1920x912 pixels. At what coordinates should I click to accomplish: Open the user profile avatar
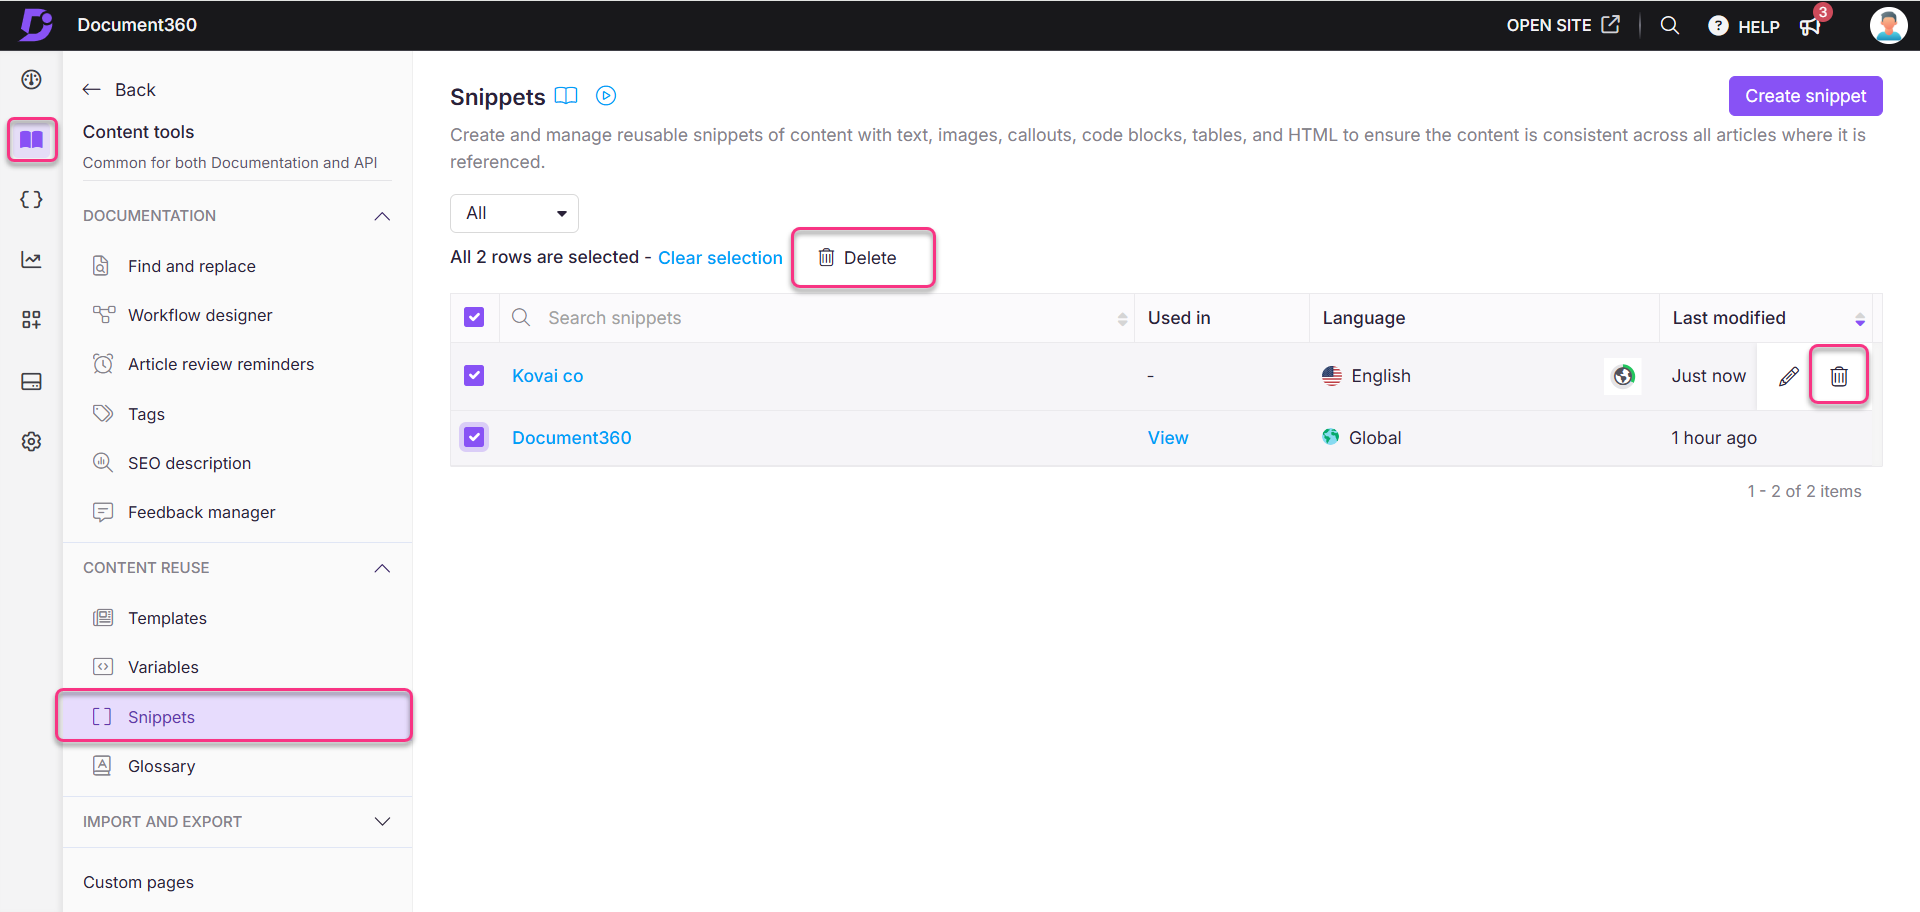1888,25
